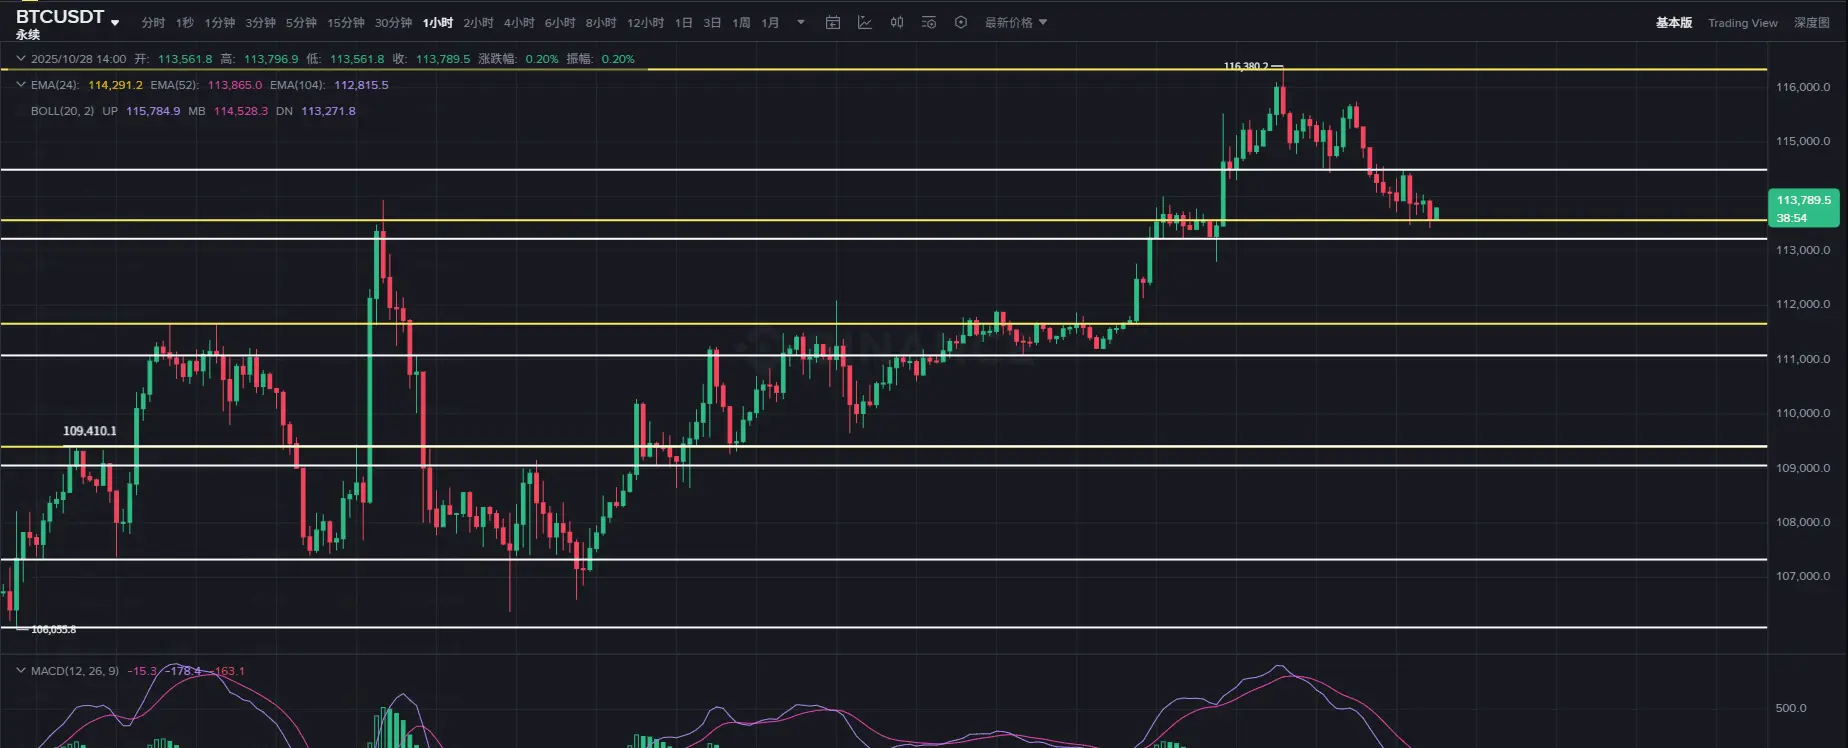Click the 109,000.0 price axis label
The height and width of the screenshot is (748, 1848).
click(1803, 468)
